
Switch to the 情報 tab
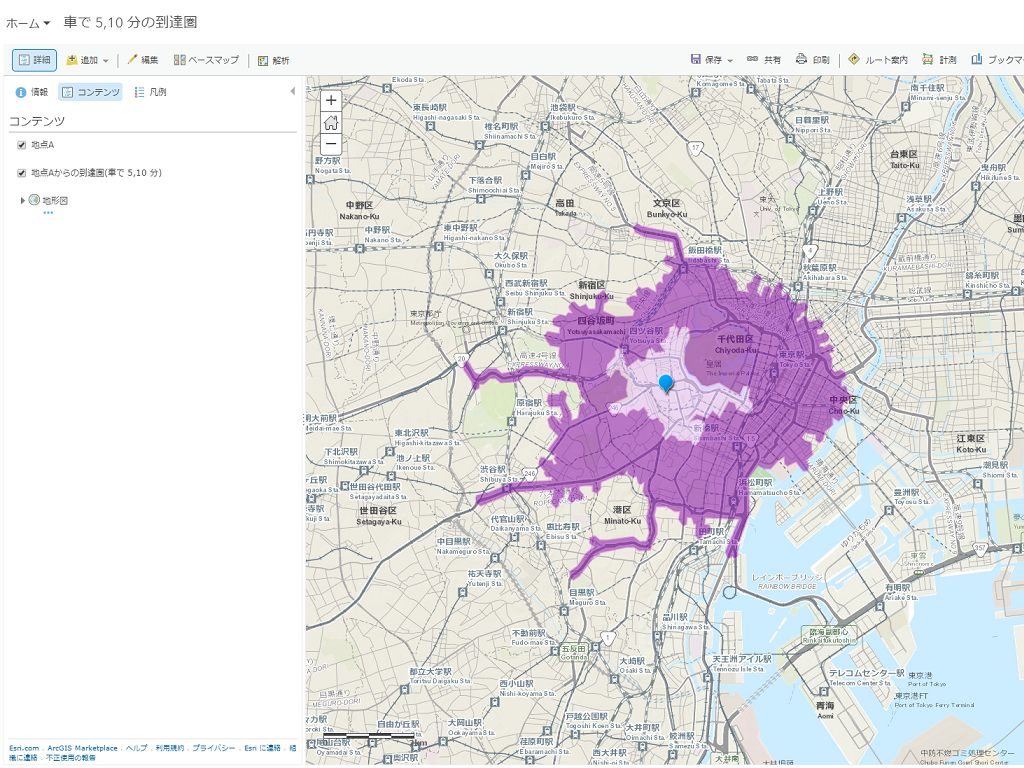click(x=31, y=92)
